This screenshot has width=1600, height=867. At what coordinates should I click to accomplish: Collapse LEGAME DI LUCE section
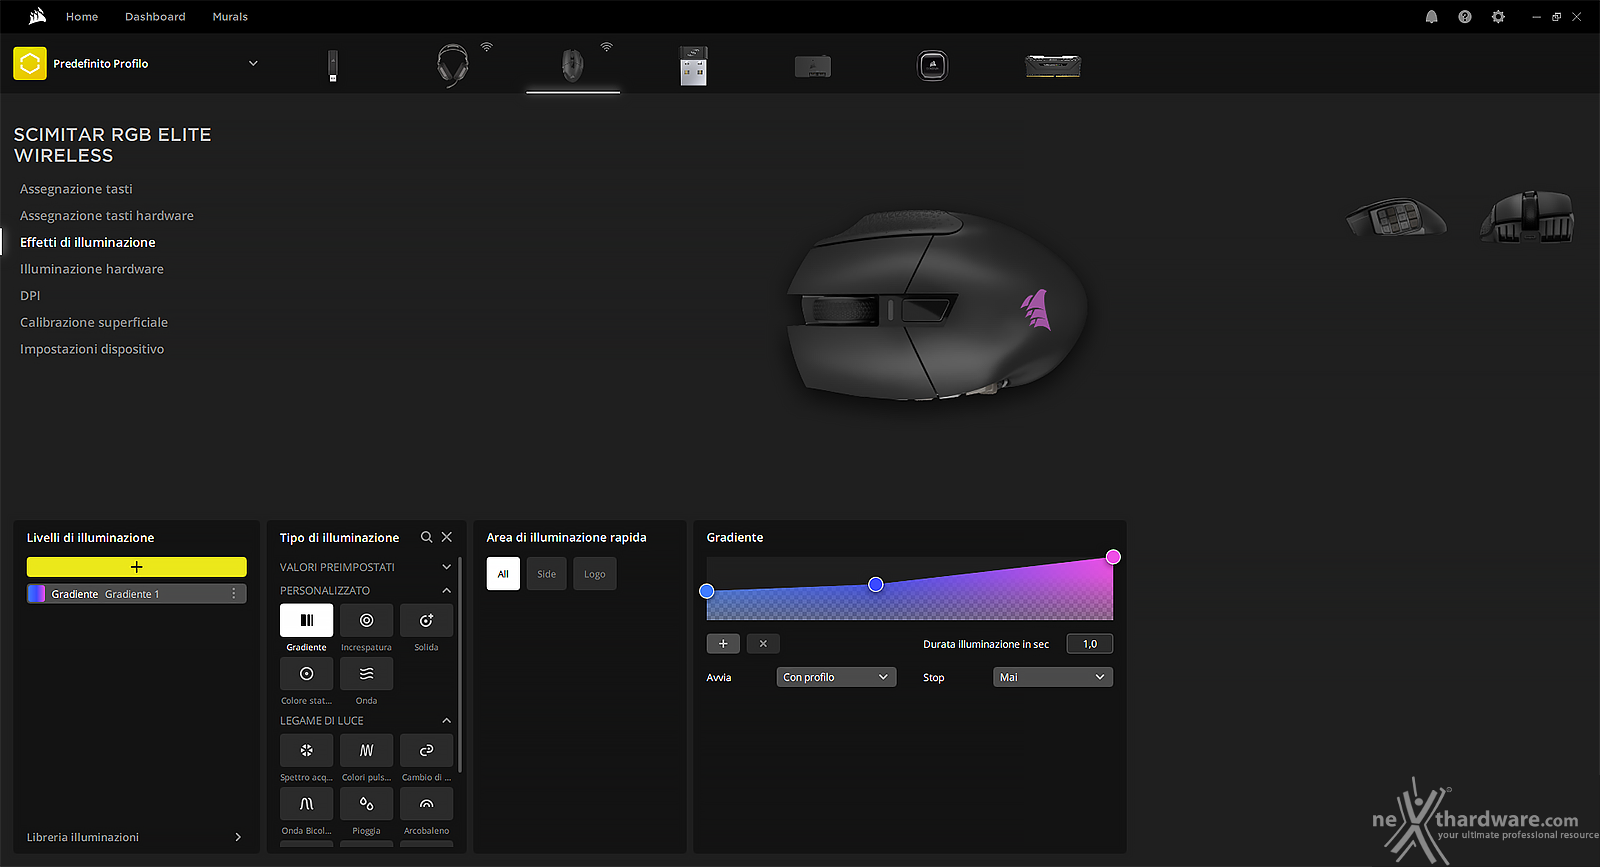coord(446,721)
